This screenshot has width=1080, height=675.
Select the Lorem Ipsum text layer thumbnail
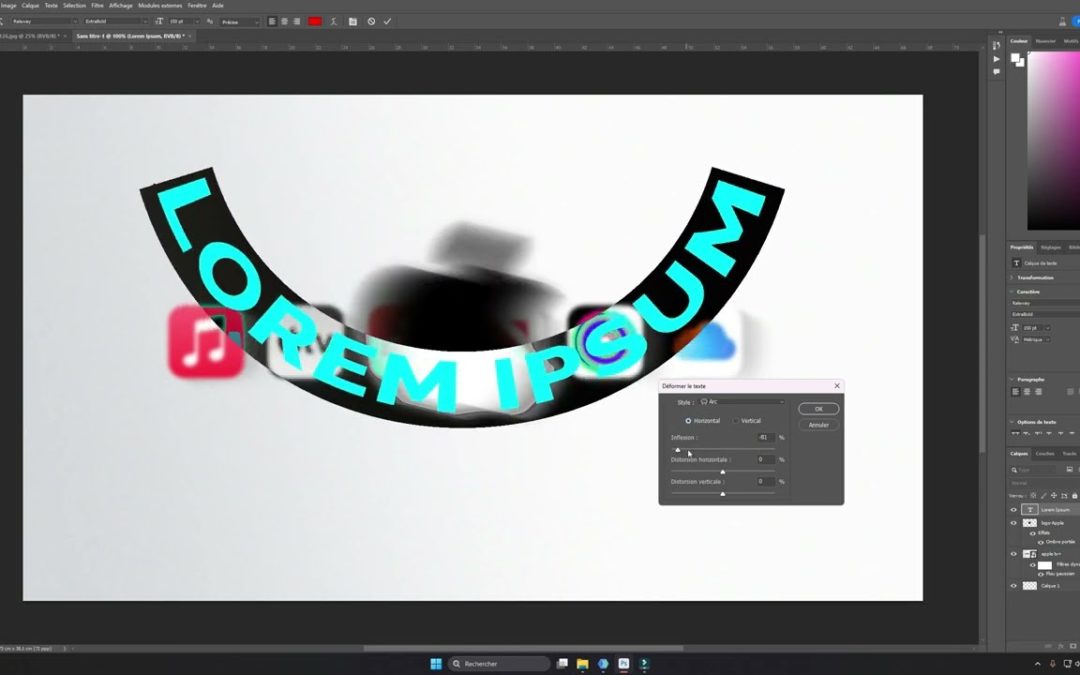tap(1030, 510)
